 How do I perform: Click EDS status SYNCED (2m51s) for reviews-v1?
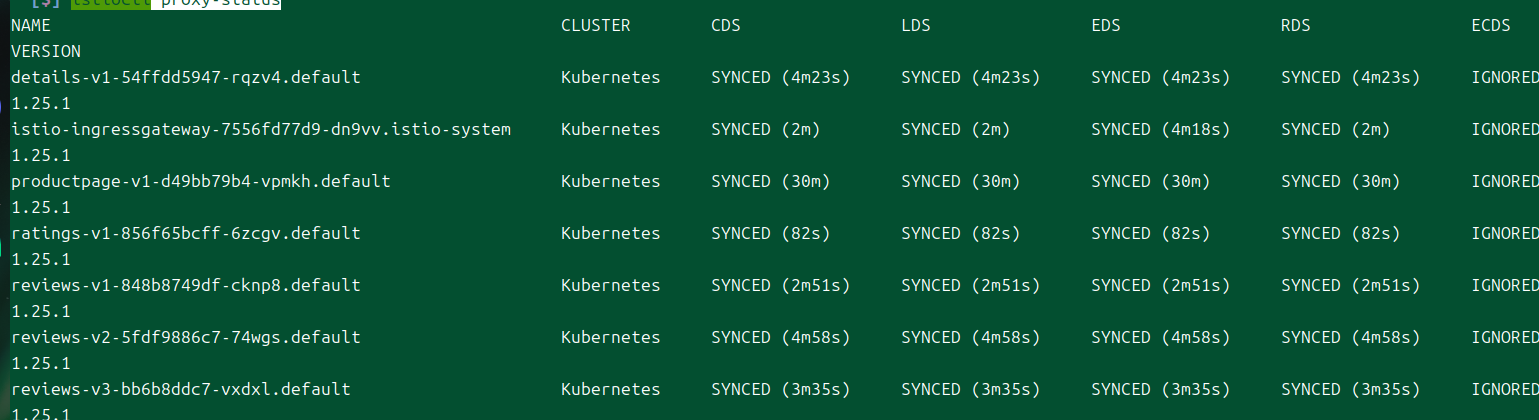pyautogui.click(x=1161, y=285)
